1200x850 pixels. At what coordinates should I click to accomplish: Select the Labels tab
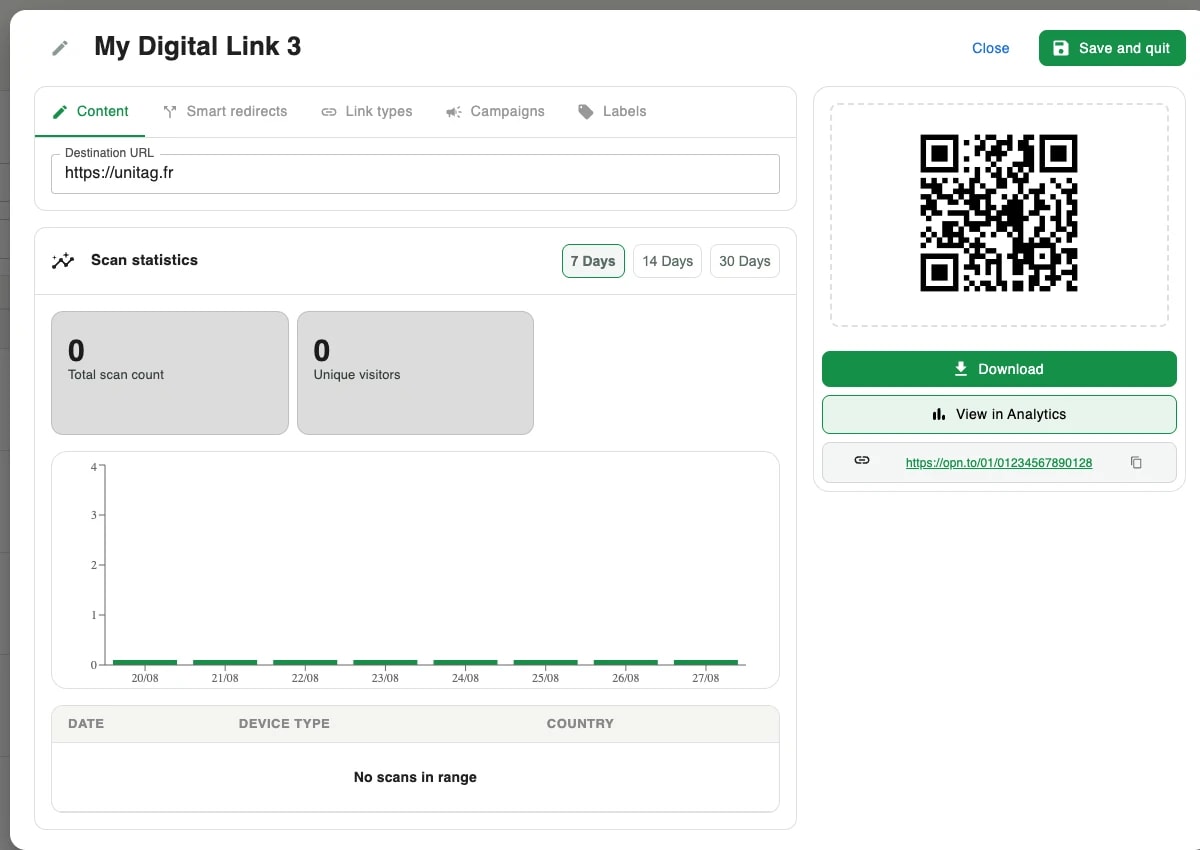click(x=612, y=111)
